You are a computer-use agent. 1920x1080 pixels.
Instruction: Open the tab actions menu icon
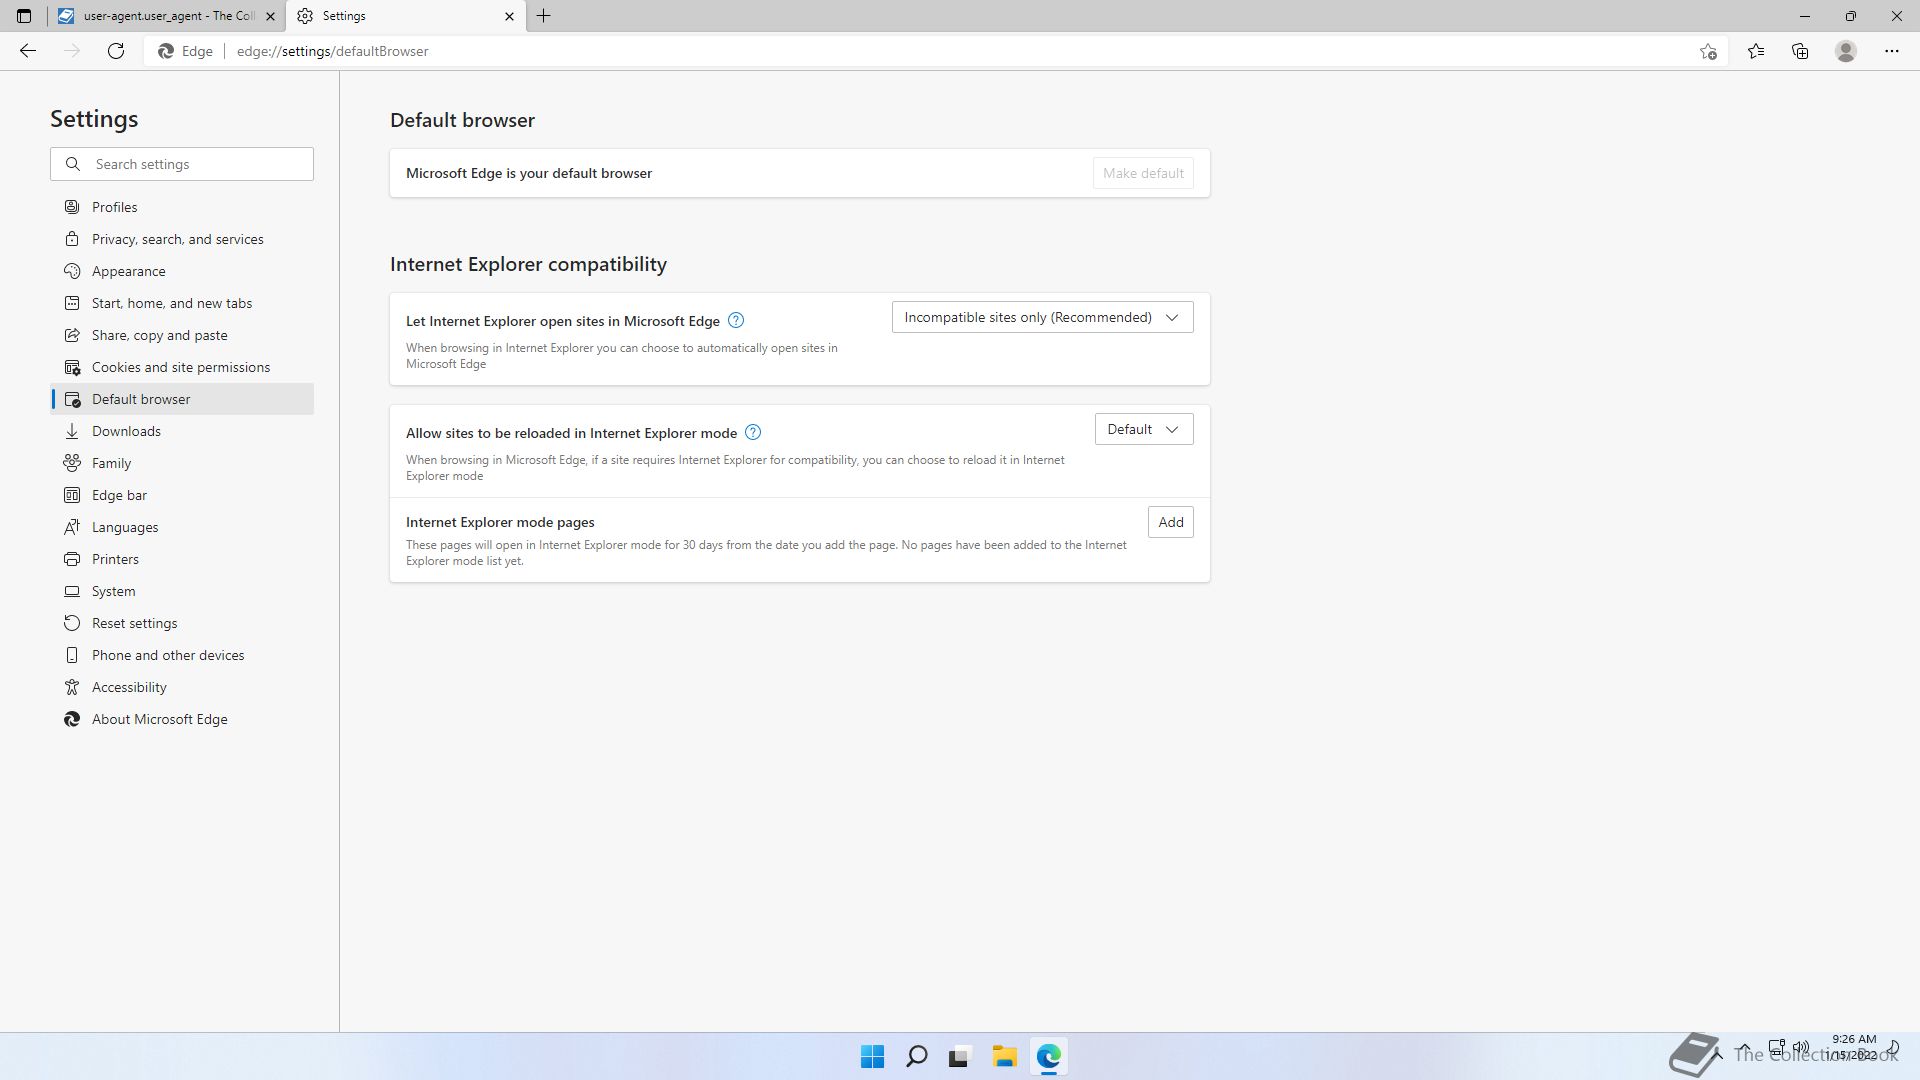(x=24, y=16)
